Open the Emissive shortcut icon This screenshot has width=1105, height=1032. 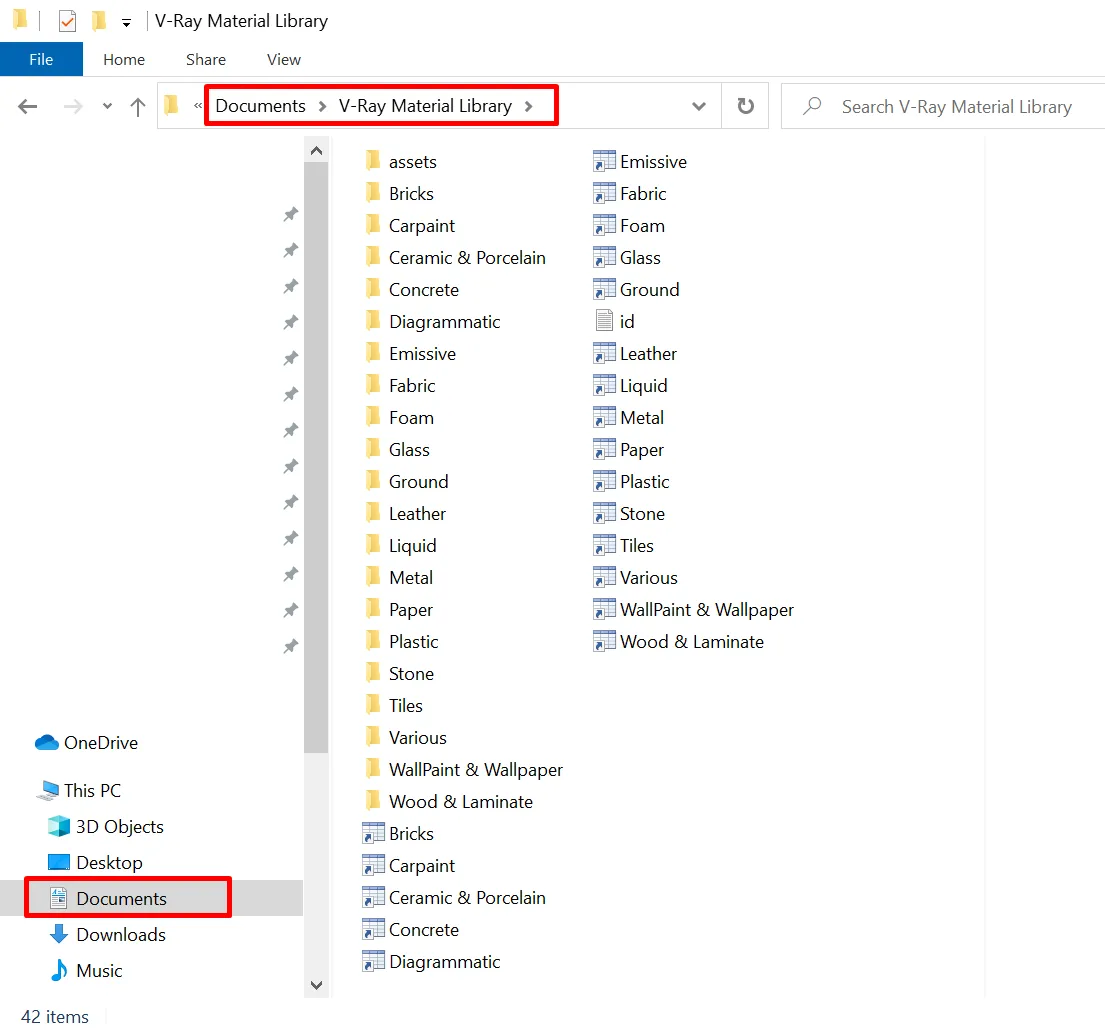[604, 162]
